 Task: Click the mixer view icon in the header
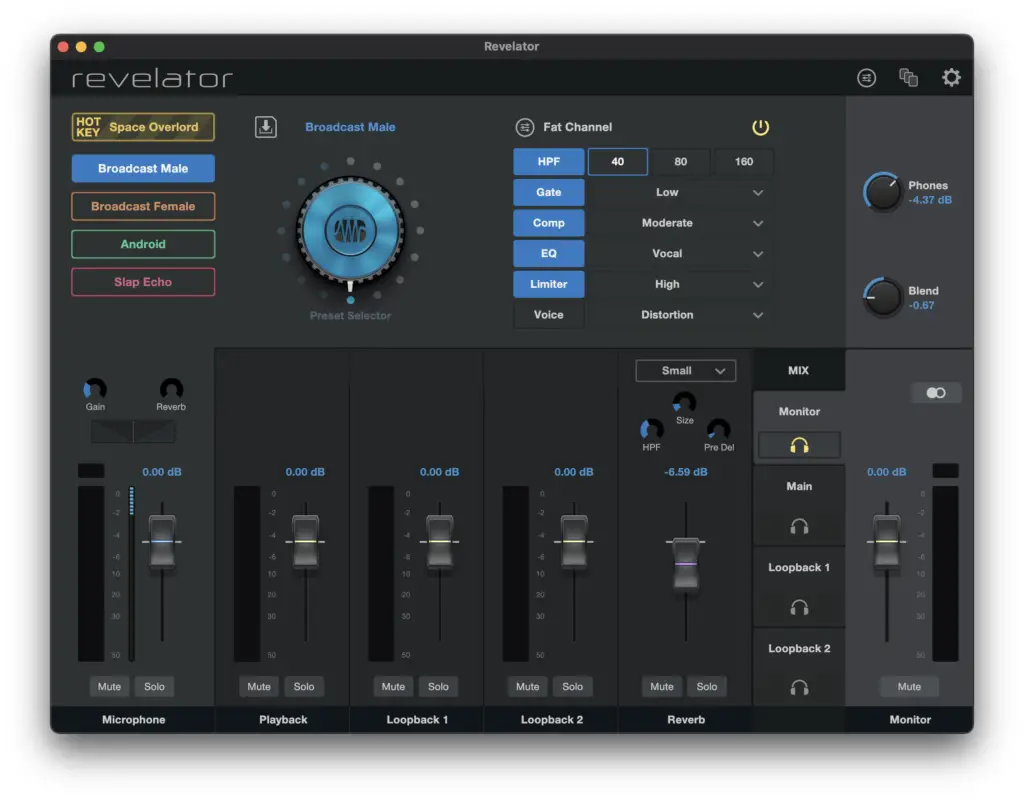click(866, 78)
